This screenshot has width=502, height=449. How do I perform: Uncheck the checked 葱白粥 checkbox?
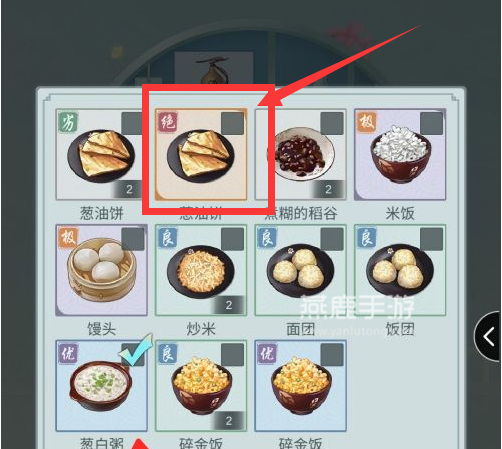pos(133,354)
